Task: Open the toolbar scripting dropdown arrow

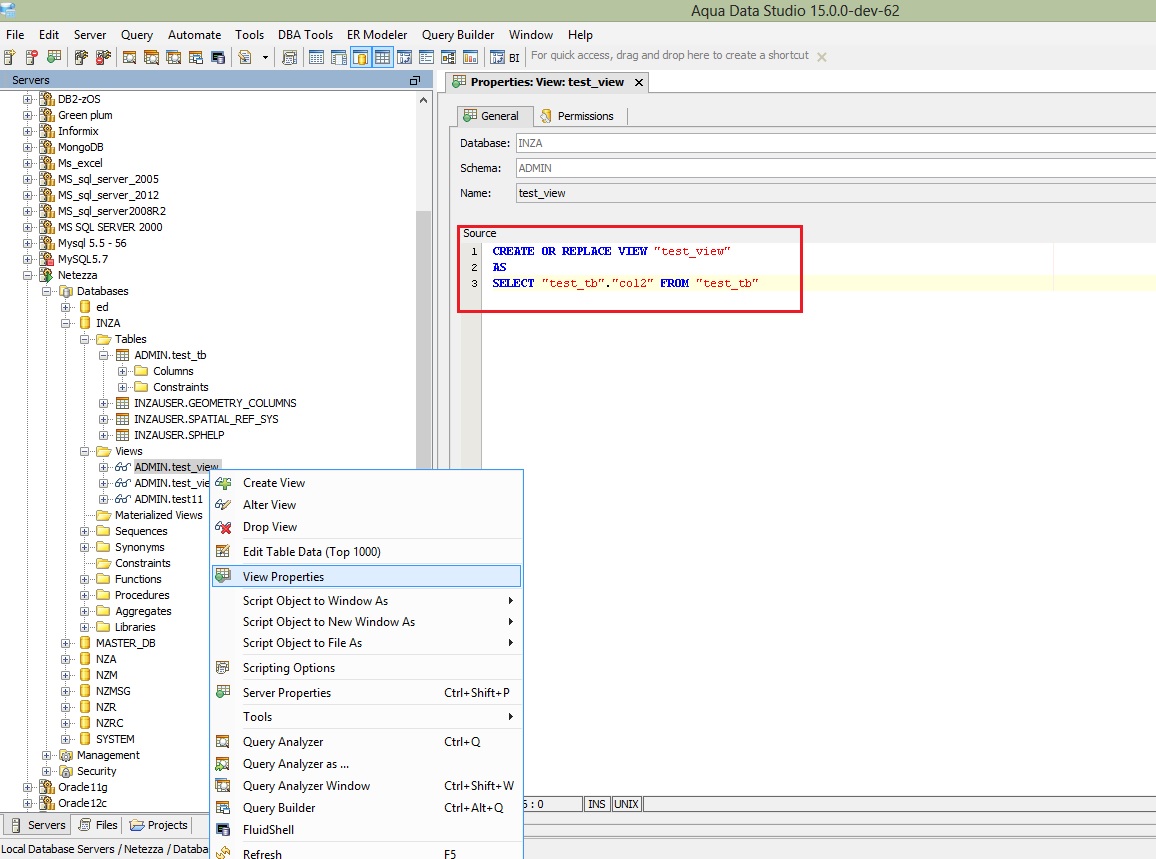Action: click(x=265, y=57)
